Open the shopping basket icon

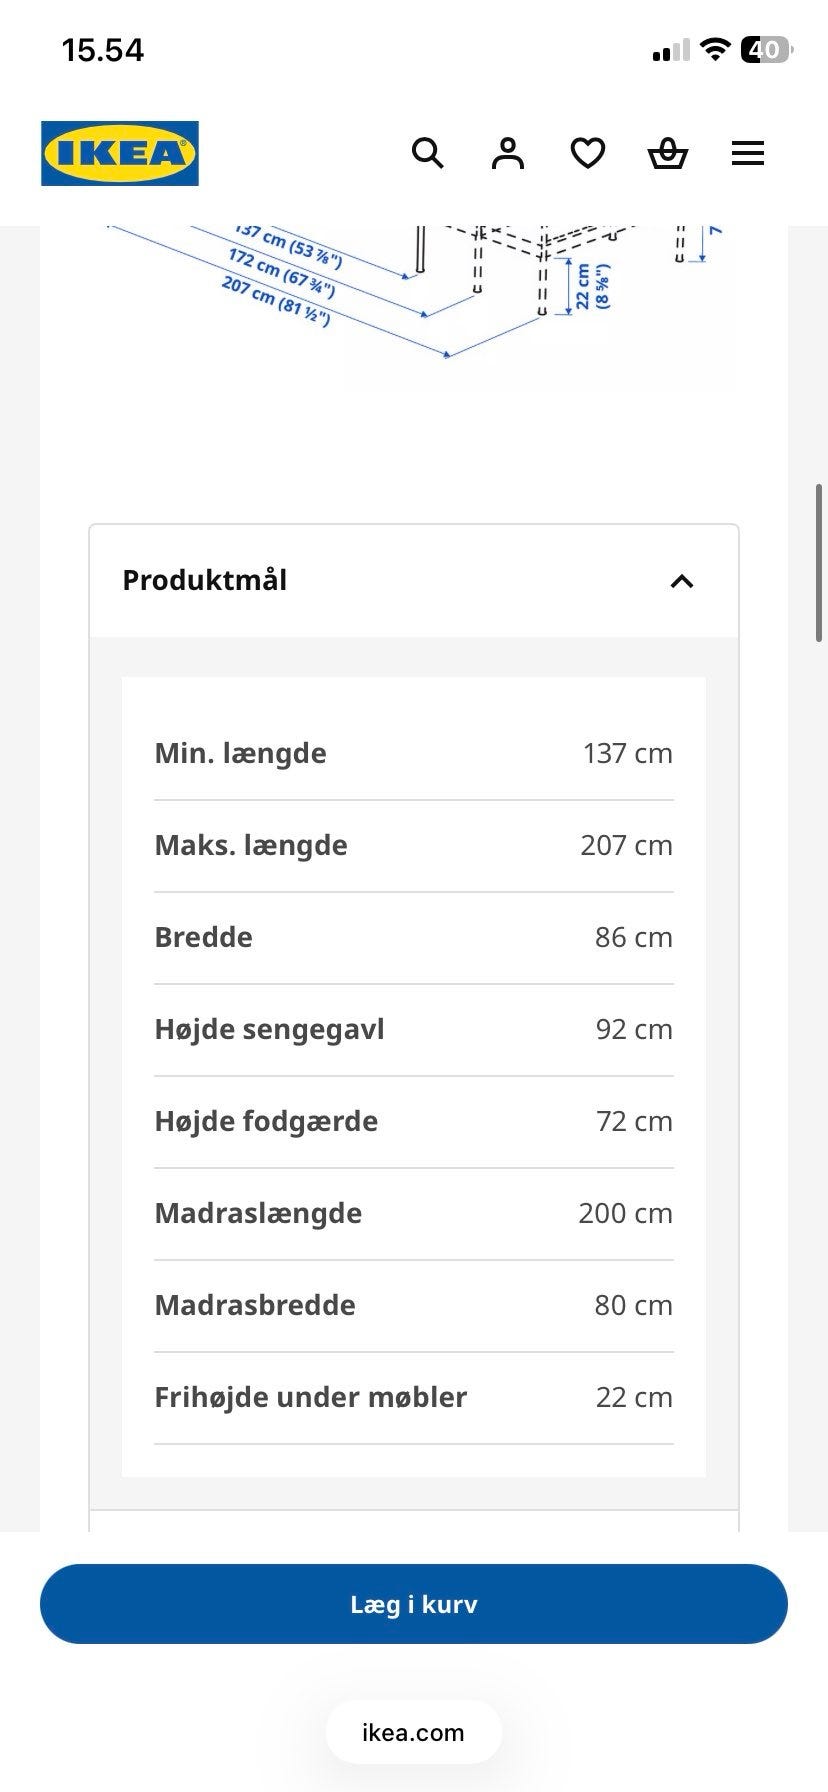668,153
